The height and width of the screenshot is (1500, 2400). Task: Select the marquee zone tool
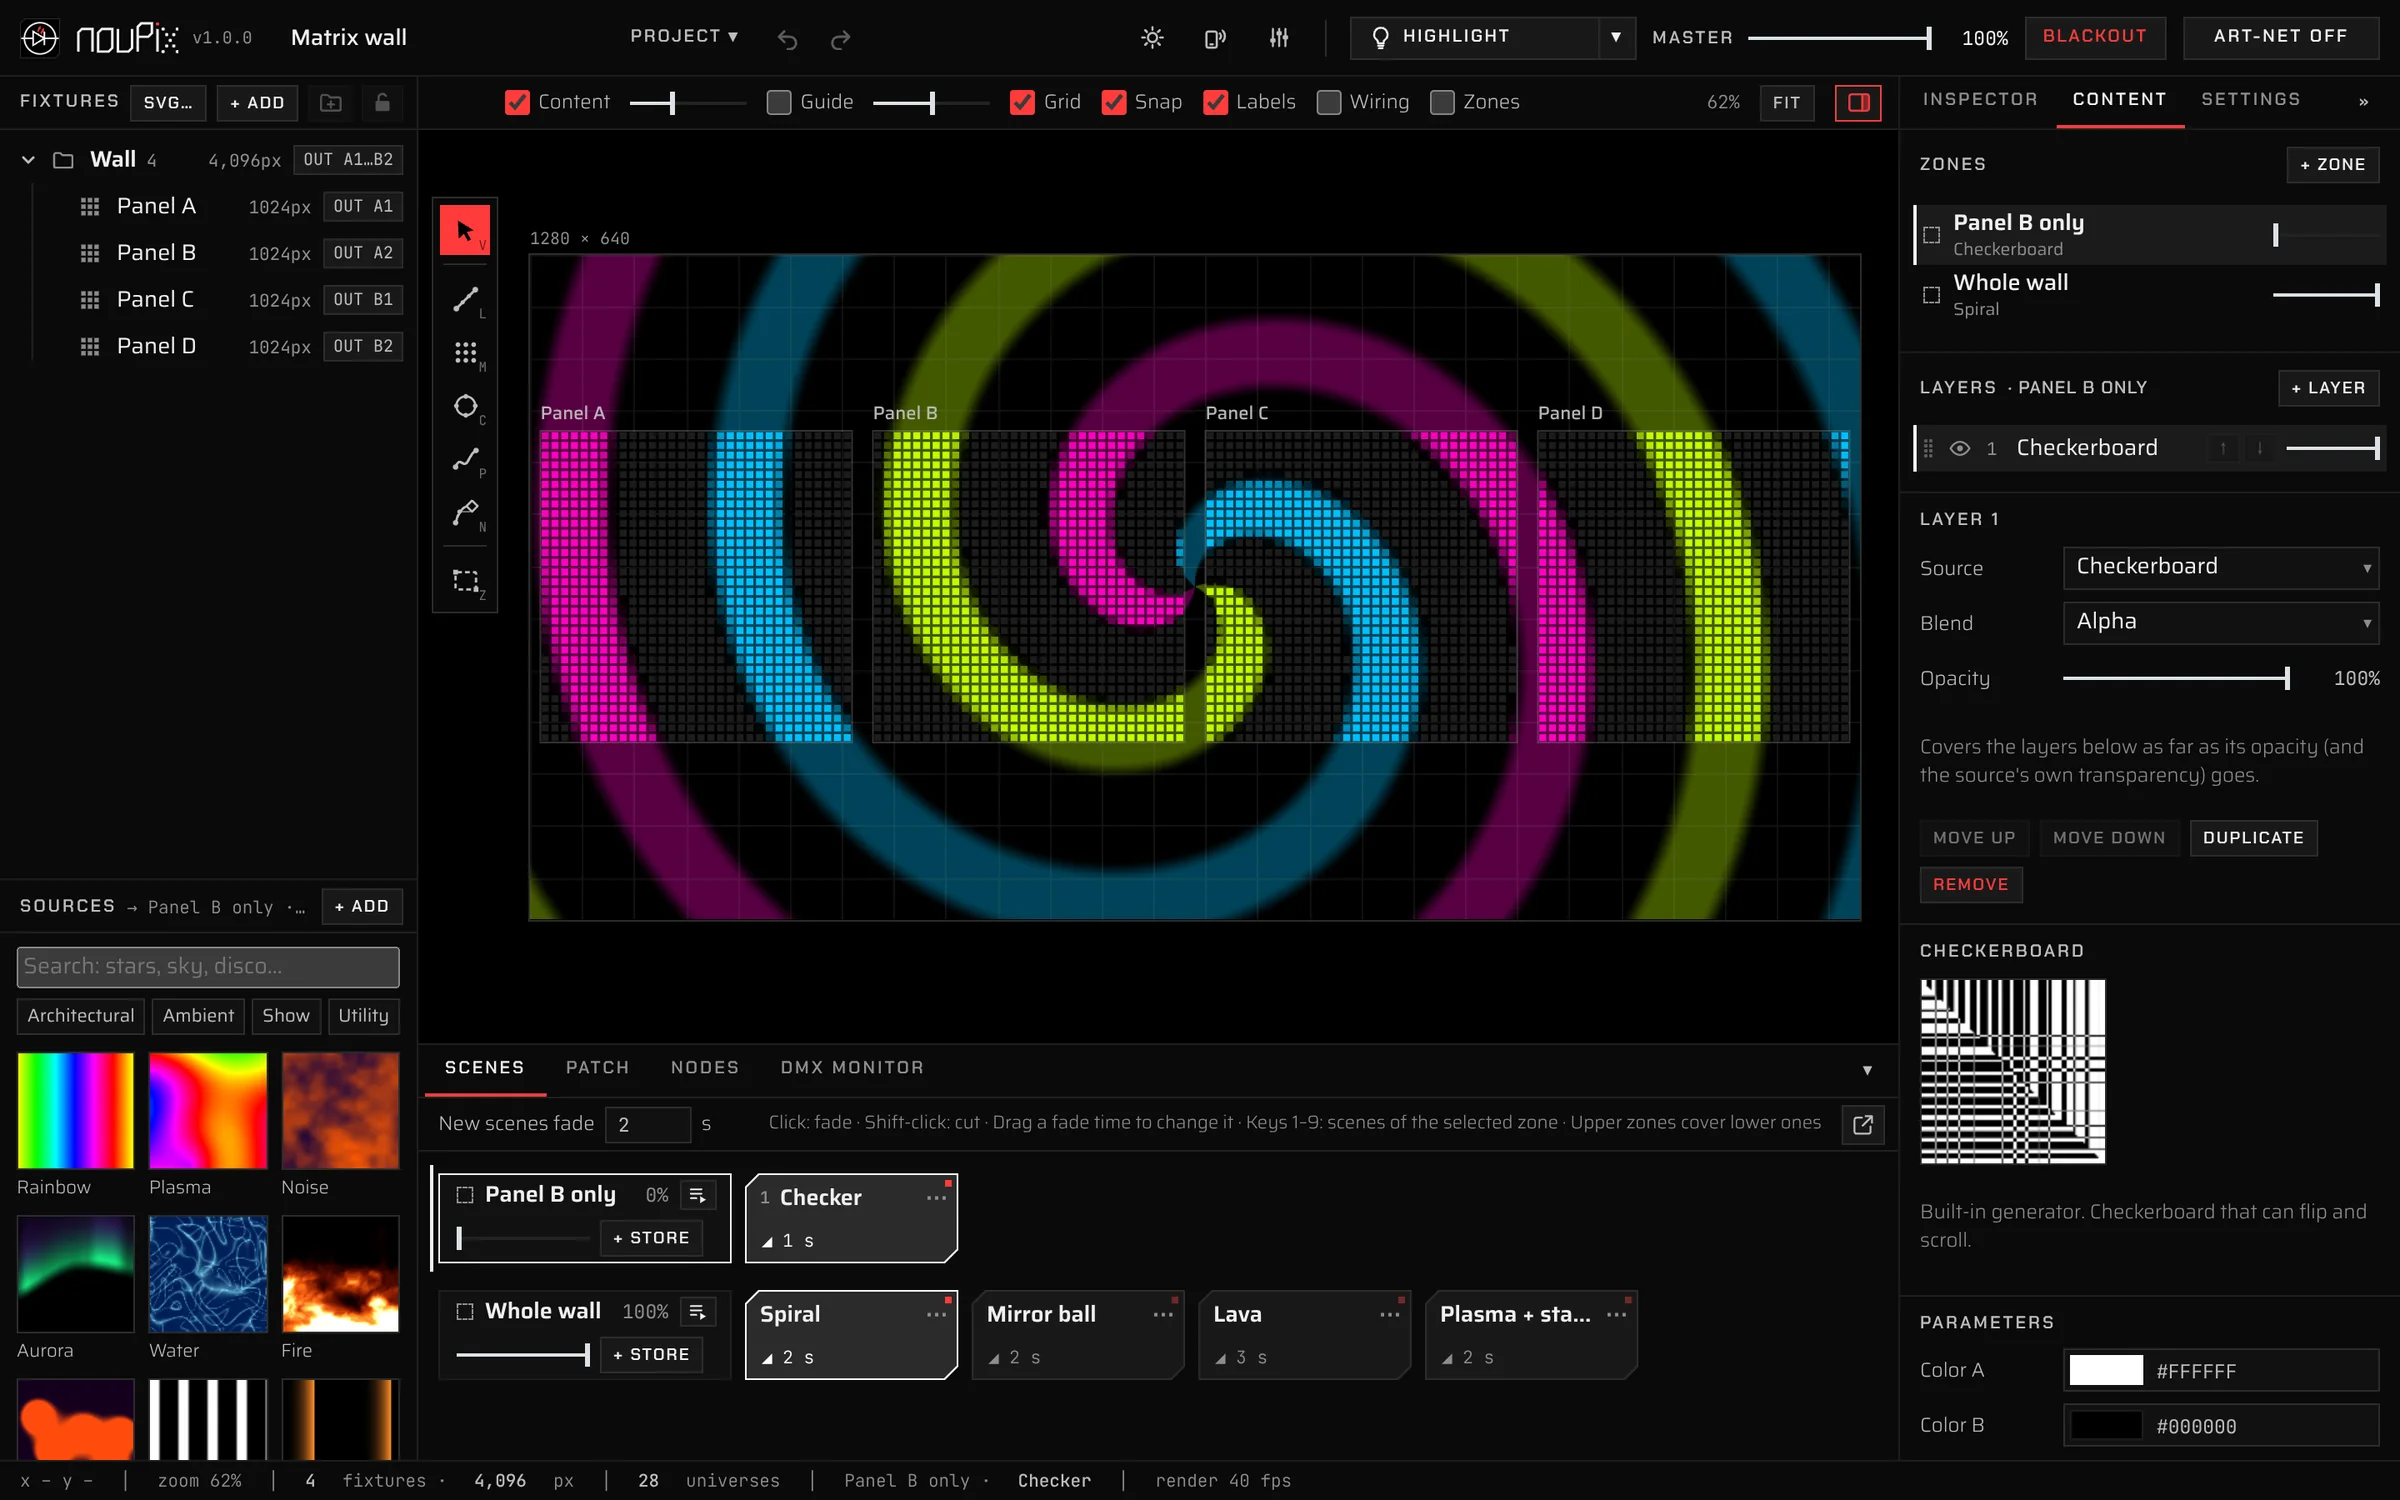point(465,580)
